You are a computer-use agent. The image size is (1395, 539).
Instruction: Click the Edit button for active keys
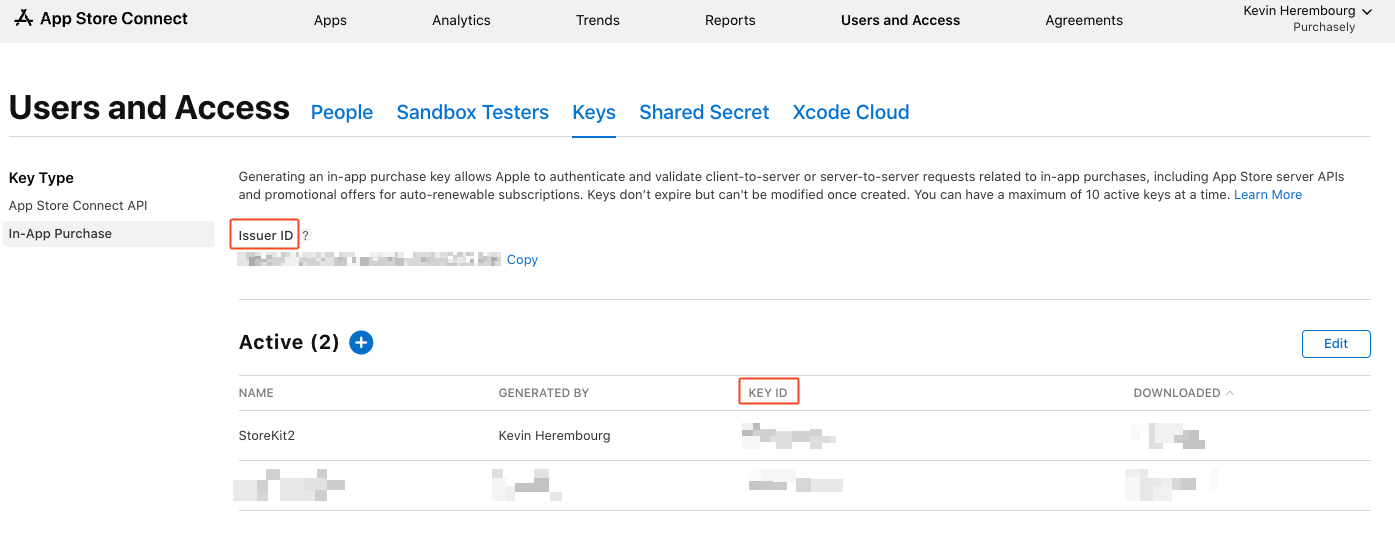(x=1336, y=344)
